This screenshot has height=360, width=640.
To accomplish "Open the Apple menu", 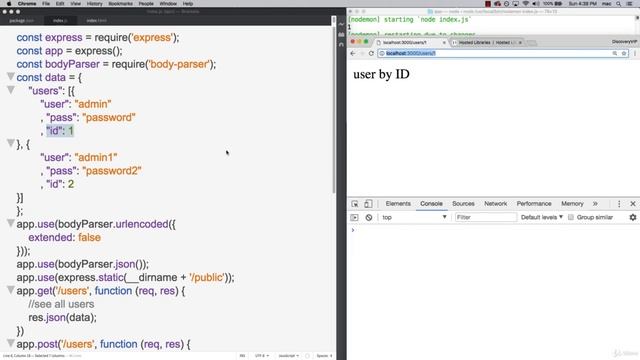I will coord(9,4).
